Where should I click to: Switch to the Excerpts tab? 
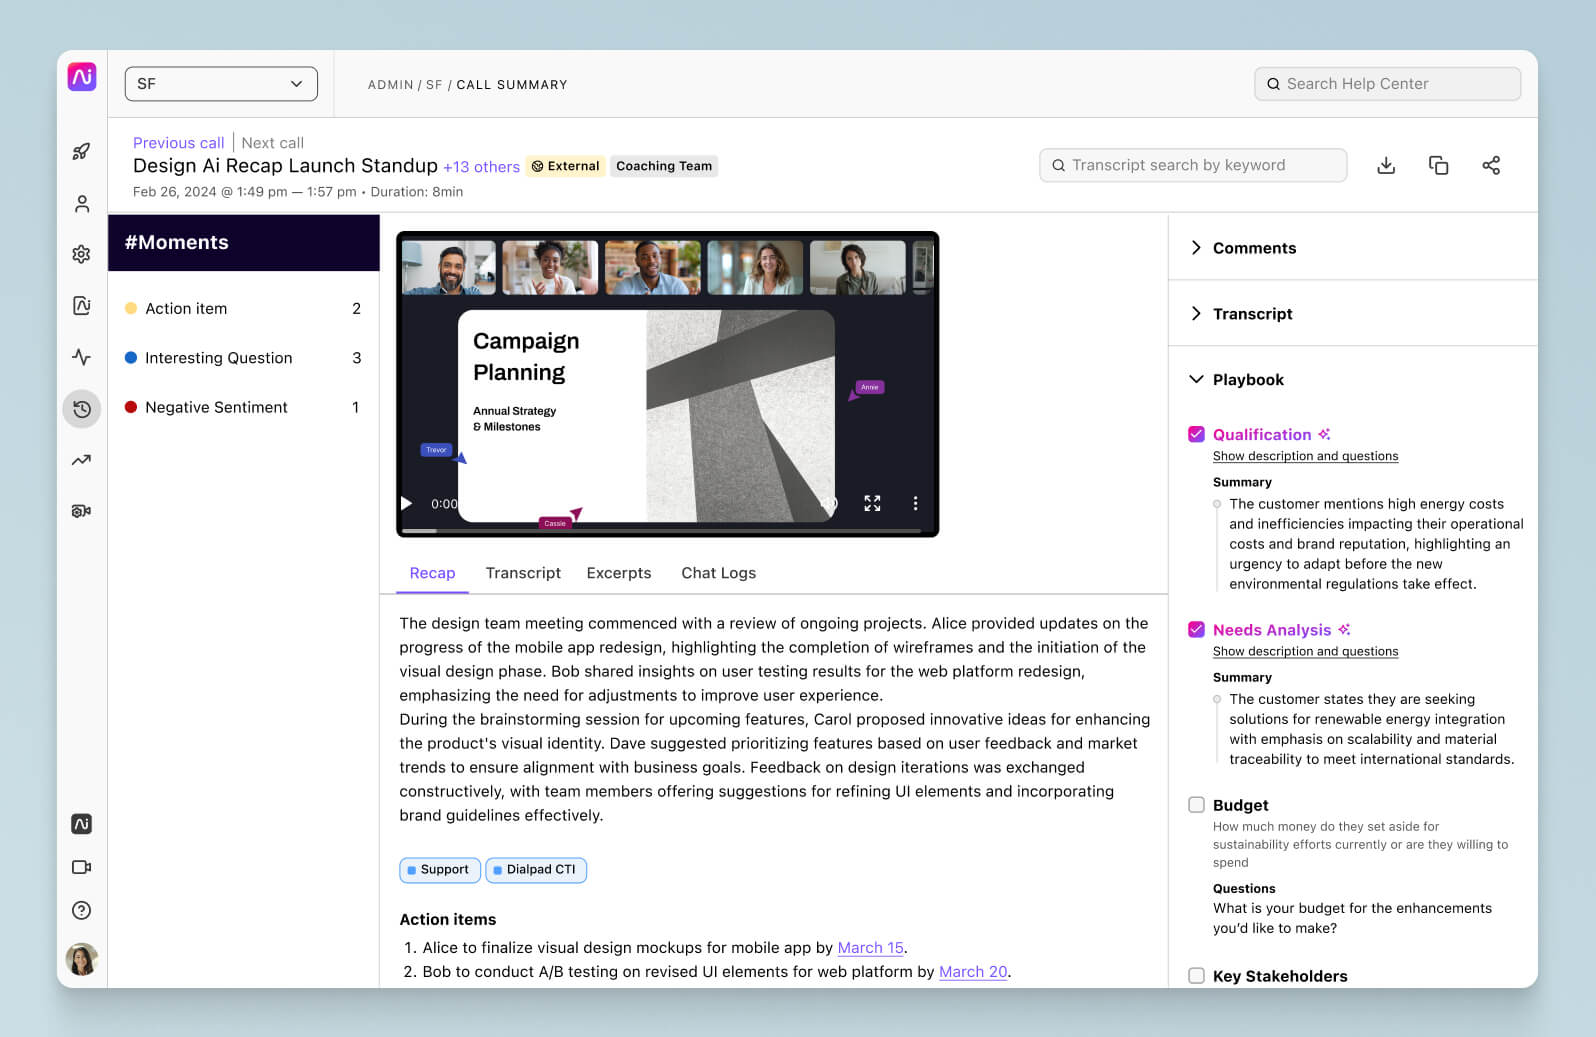tap(619, 573)
